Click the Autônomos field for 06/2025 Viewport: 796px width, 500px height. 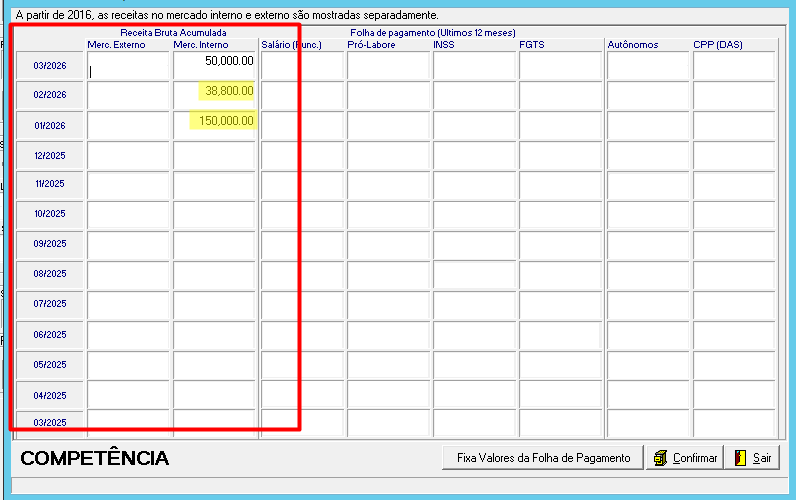pyautogui.click(x=648, y=335)
